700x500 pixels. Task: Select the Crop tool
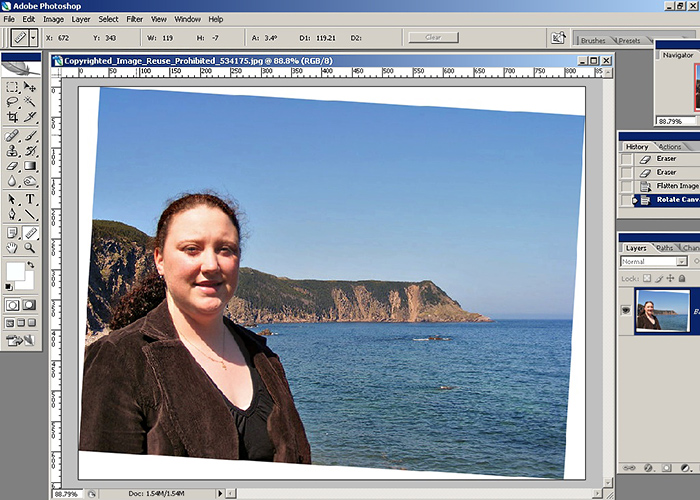(x=12, y=117)
